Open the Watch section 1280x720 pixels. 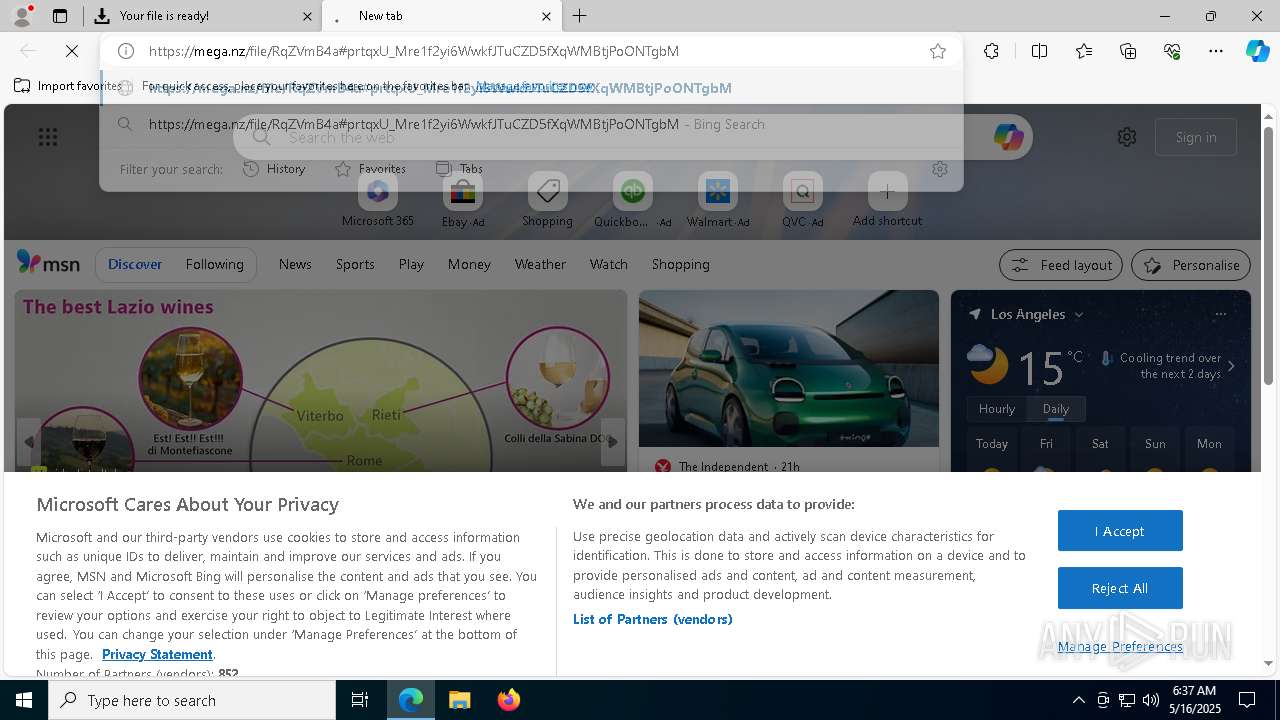click(x=608, y=264)
